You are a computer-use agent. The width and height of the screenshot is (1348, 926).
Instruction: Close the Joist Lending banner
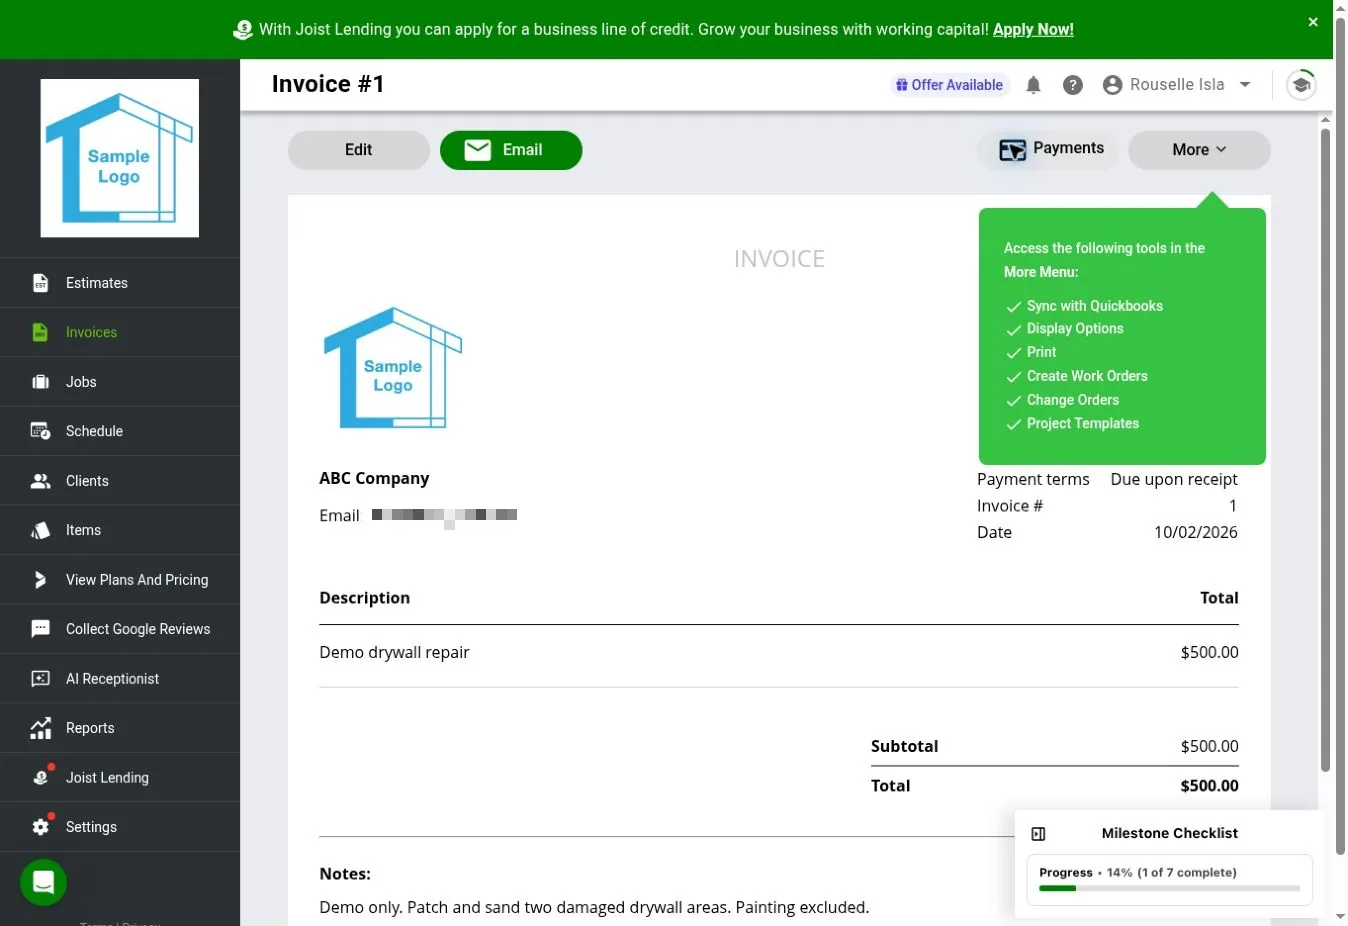coord(1313,22)
